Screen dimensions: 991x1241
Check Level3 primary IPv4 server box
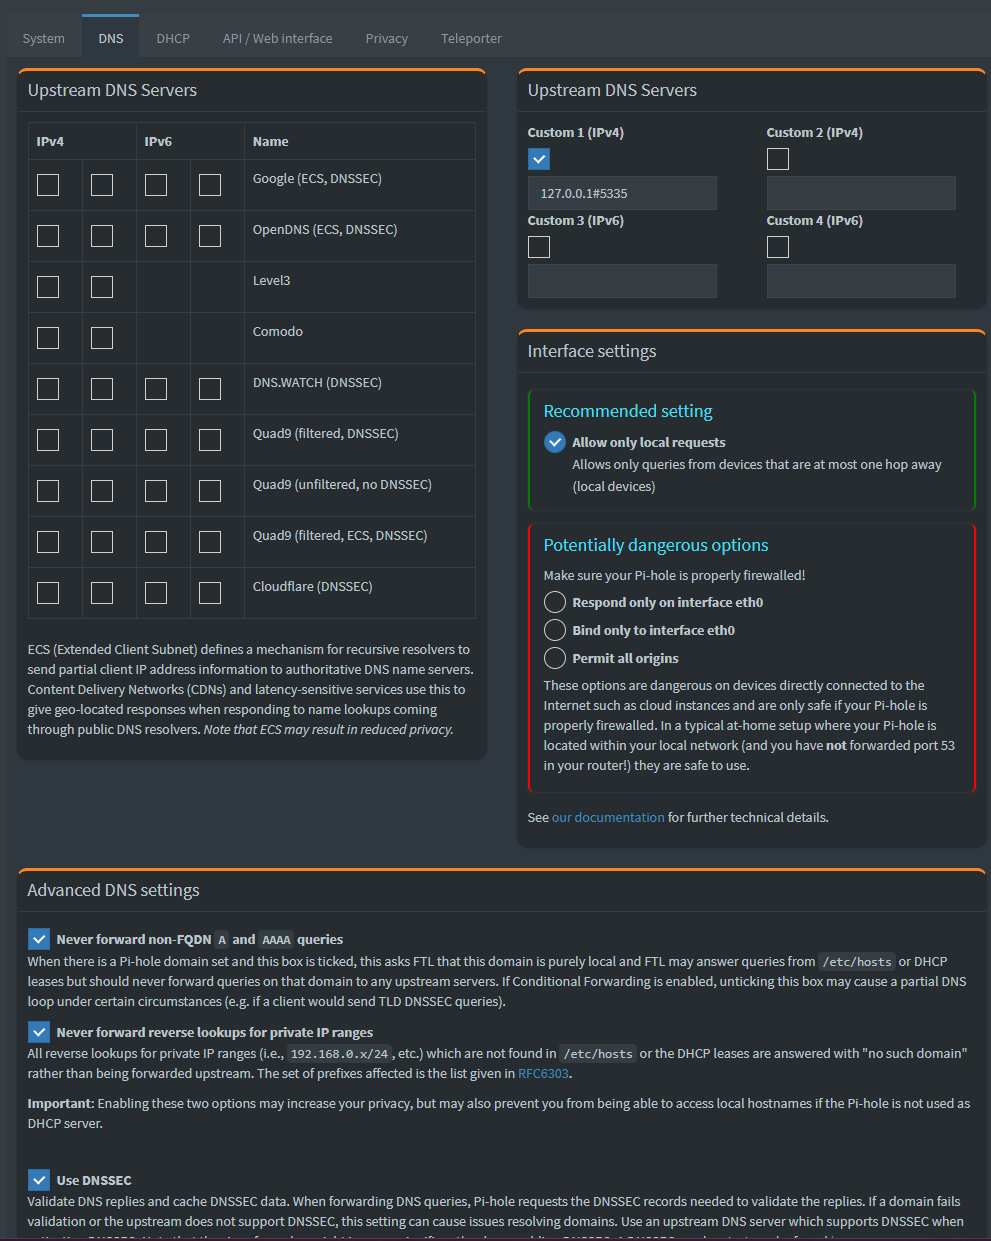pos(48,287)
